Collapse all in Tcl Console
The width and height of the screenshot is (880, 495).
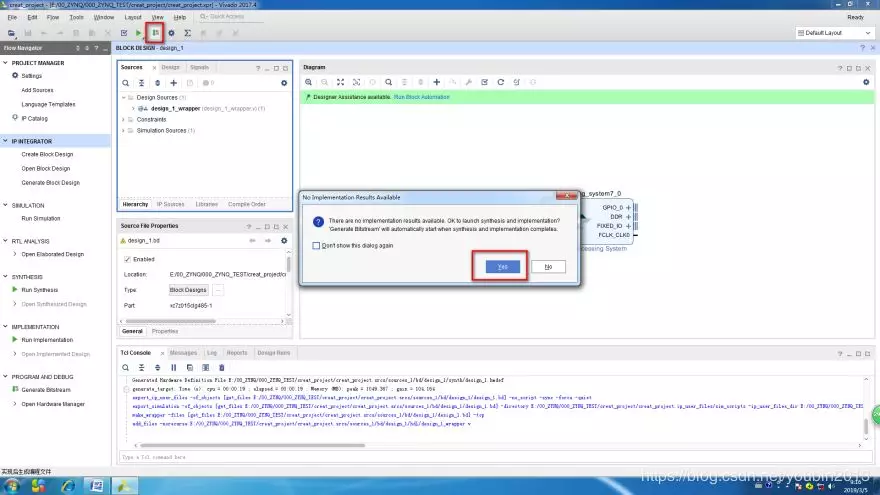coord(141,368)
